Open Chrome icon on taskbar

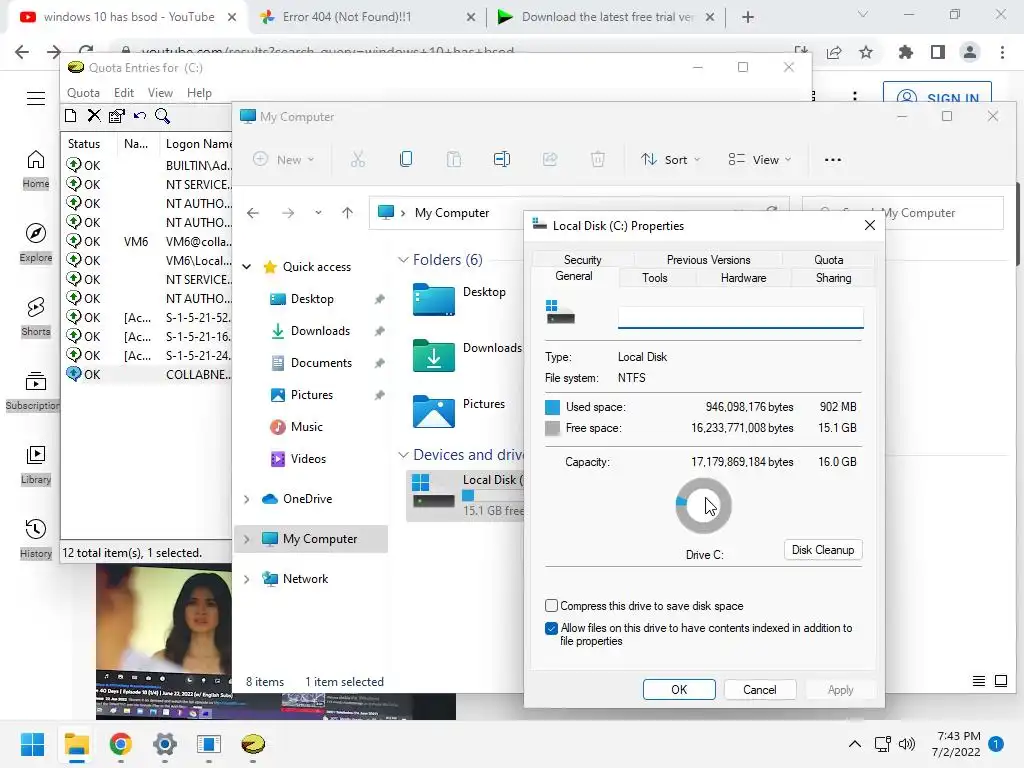coord(121,744)
